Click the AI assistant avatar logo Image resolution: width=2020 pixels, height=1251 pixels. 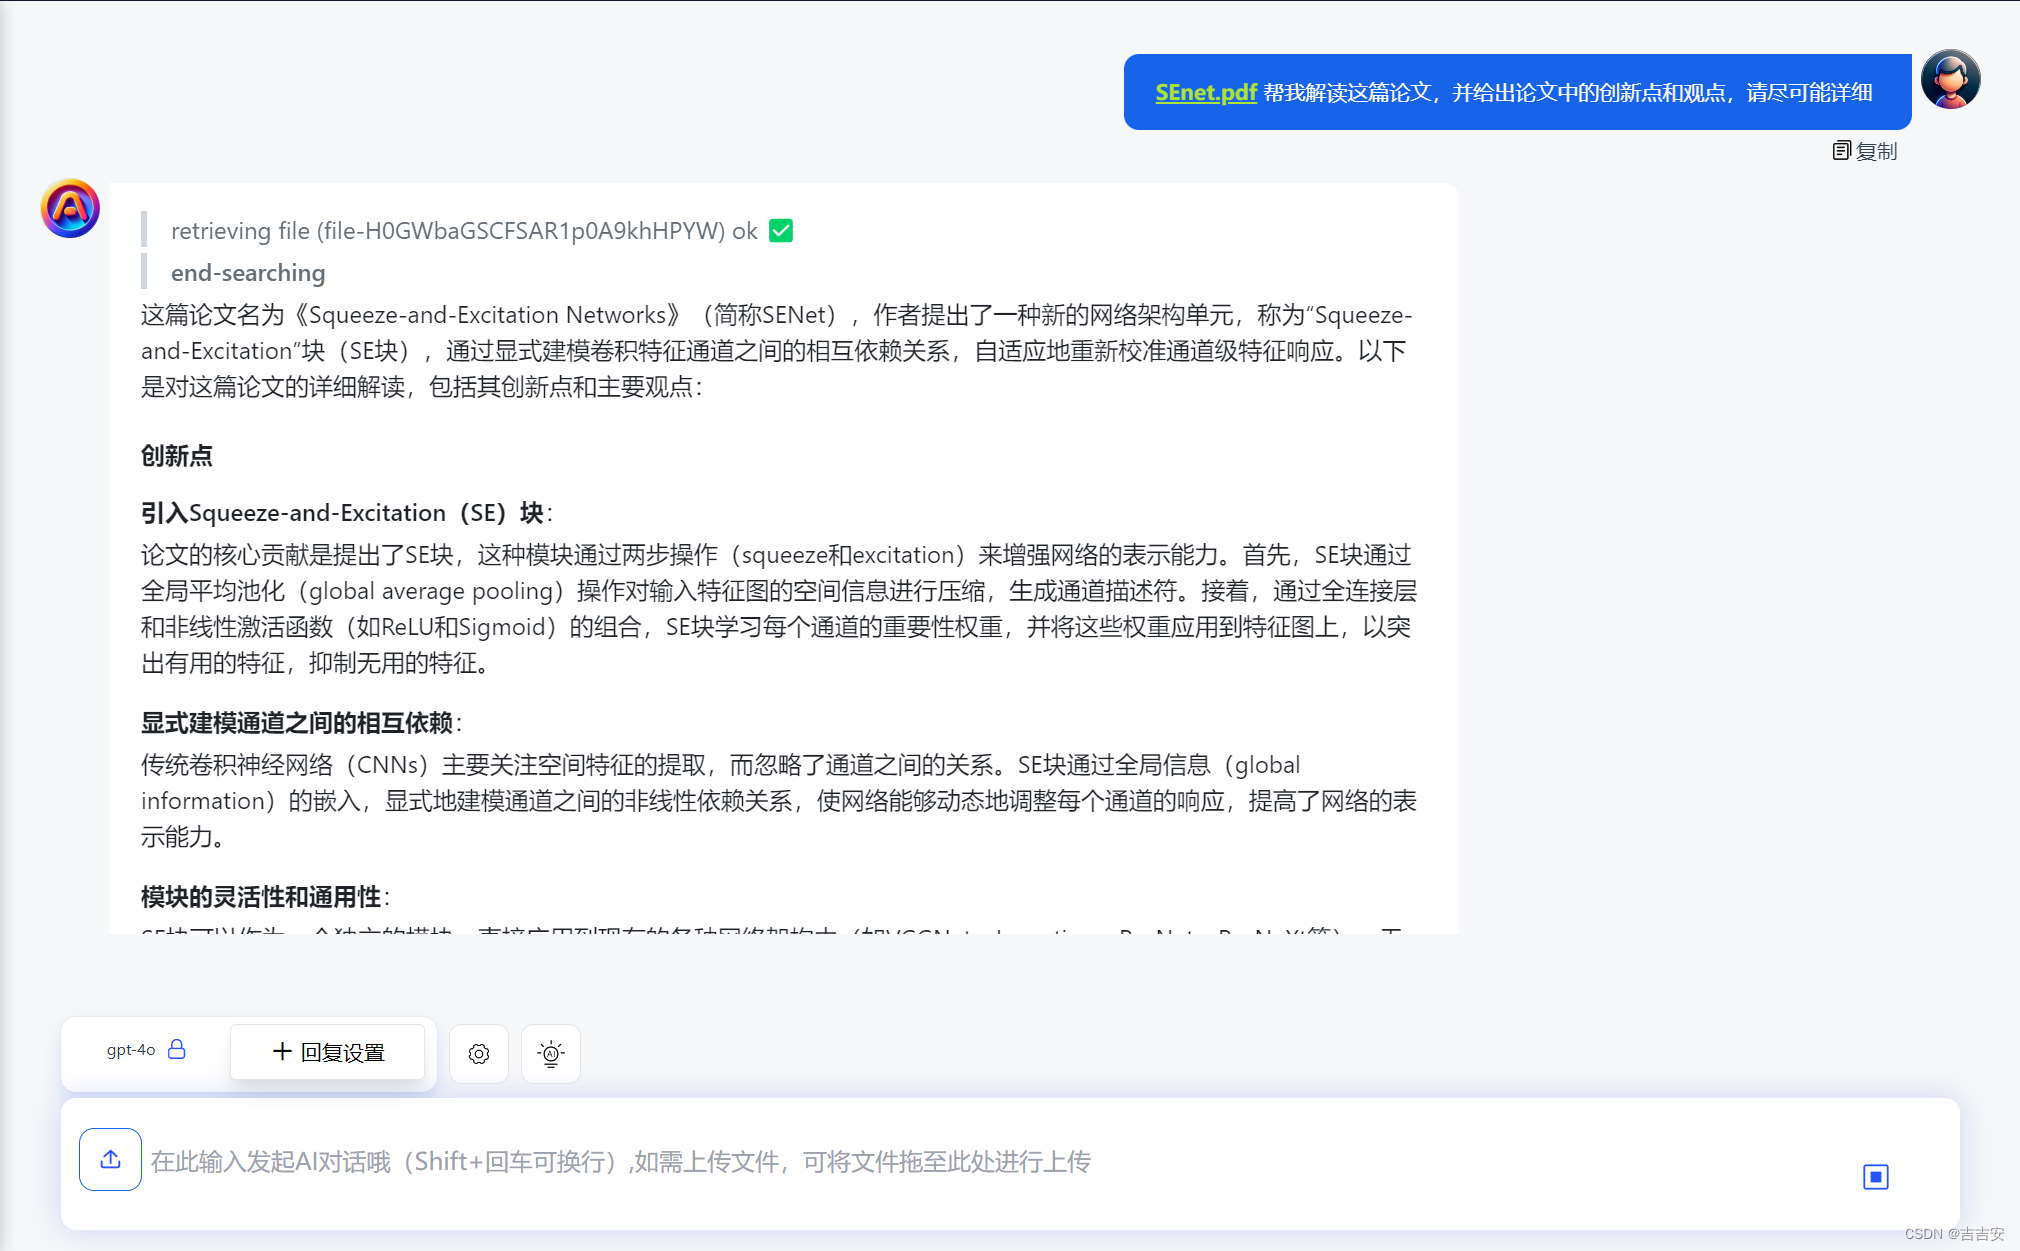[70, 209]
